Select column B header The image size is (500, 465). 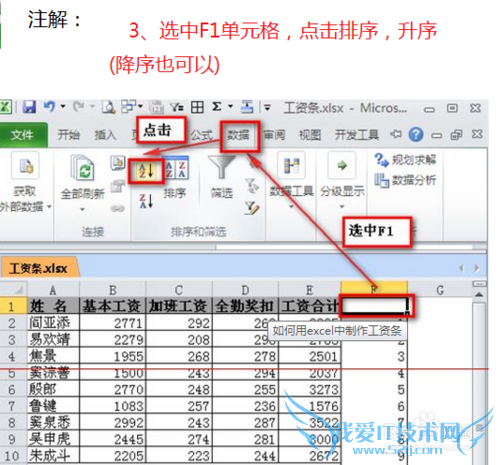pos(113,289)
